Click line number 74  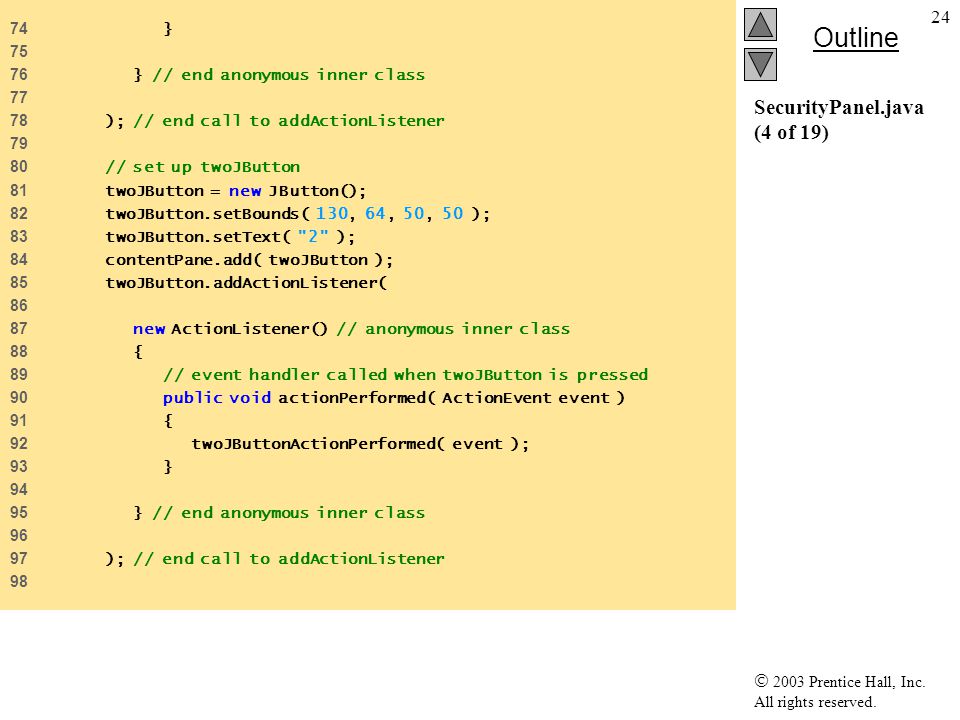pyautogui.click(x=18, y=29)
